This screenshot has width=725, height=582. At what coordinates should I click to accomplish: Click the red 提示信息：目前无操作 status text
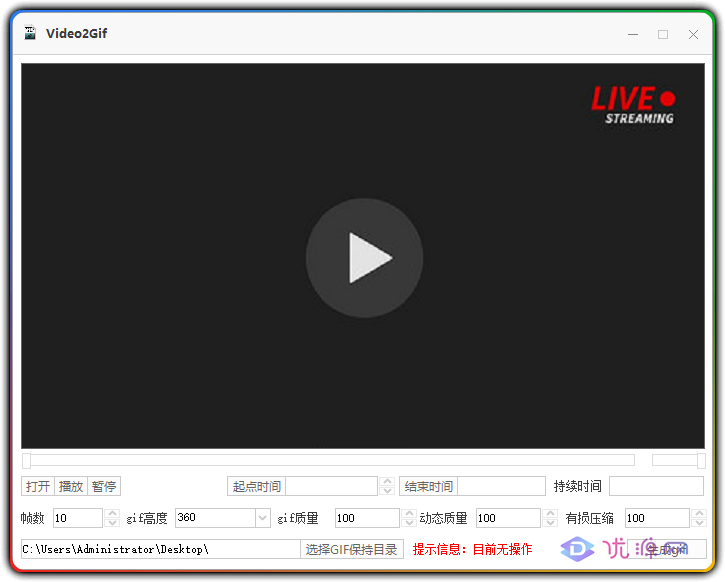pos(472,549)
